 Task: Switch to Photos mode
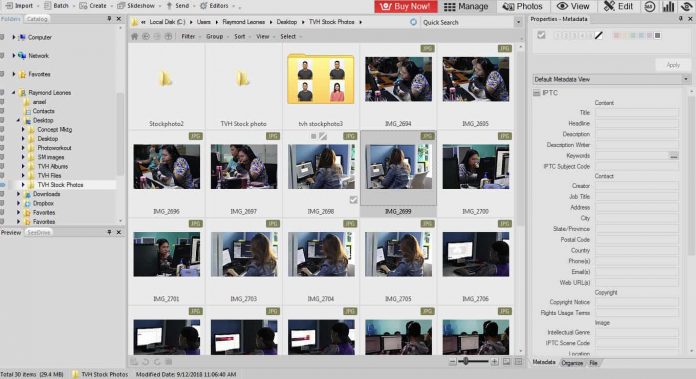522,6
